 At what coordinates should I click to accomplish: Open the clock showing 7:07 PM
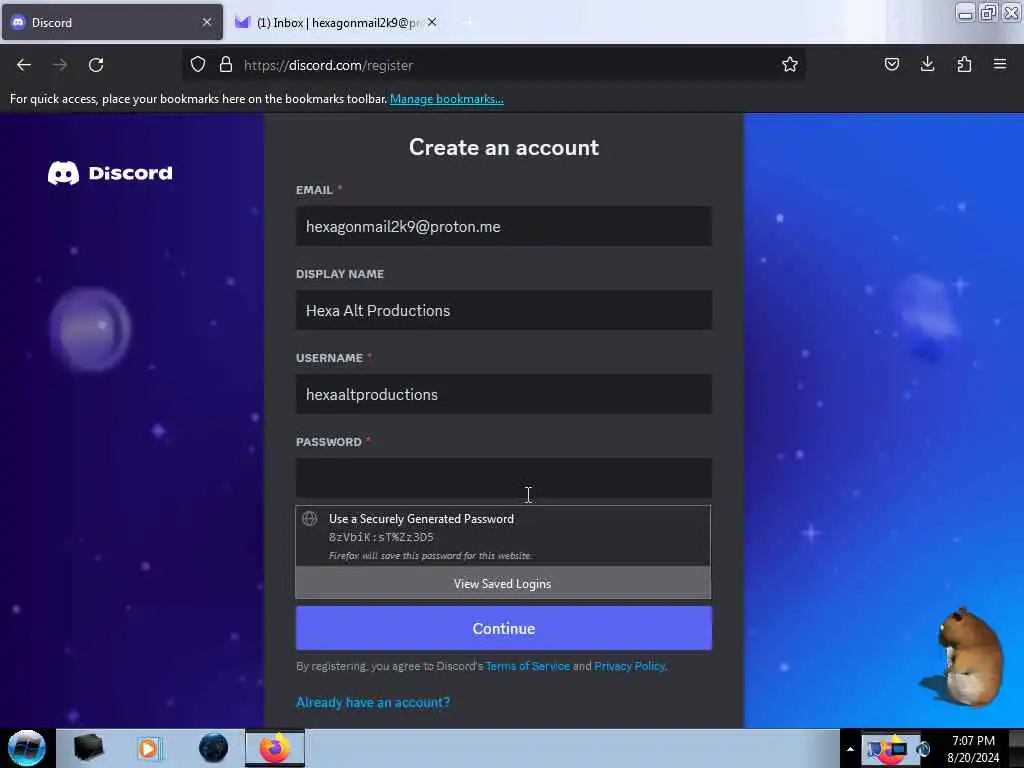(x=973, y=748)
